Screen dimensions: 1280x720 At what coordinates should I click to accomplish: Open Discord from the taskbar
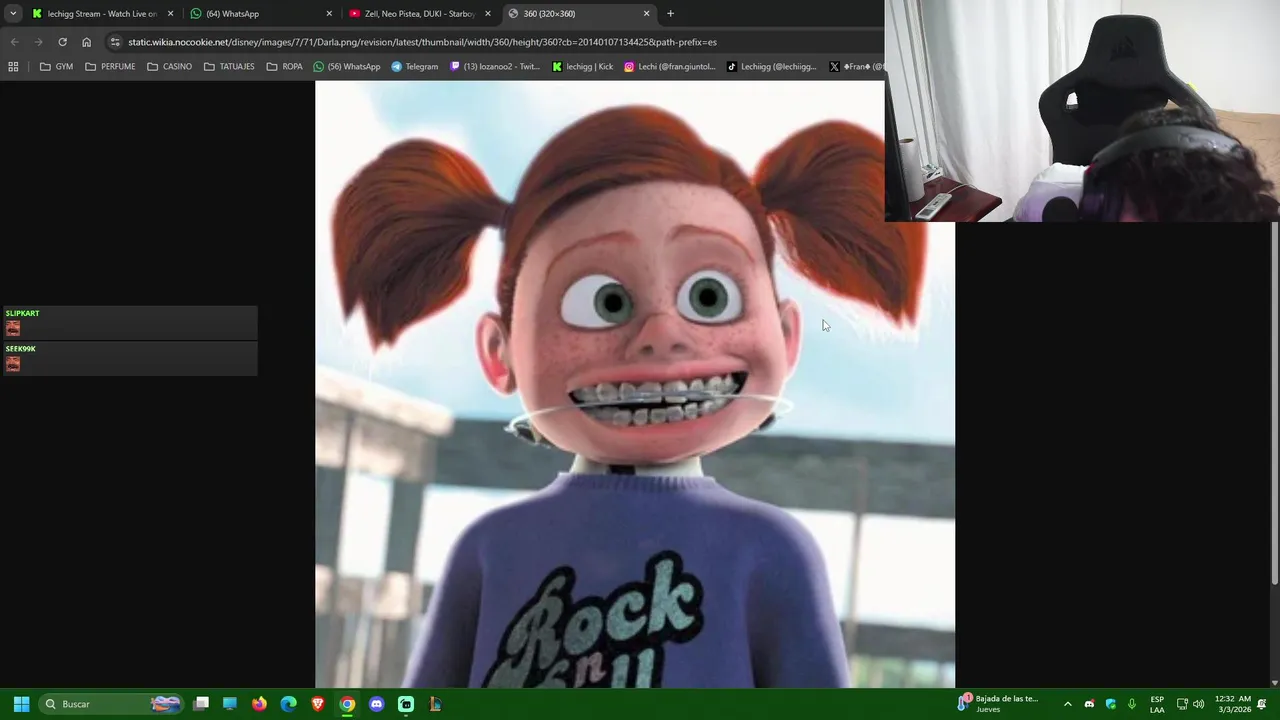pyautogui.click(x=376, y=704)
